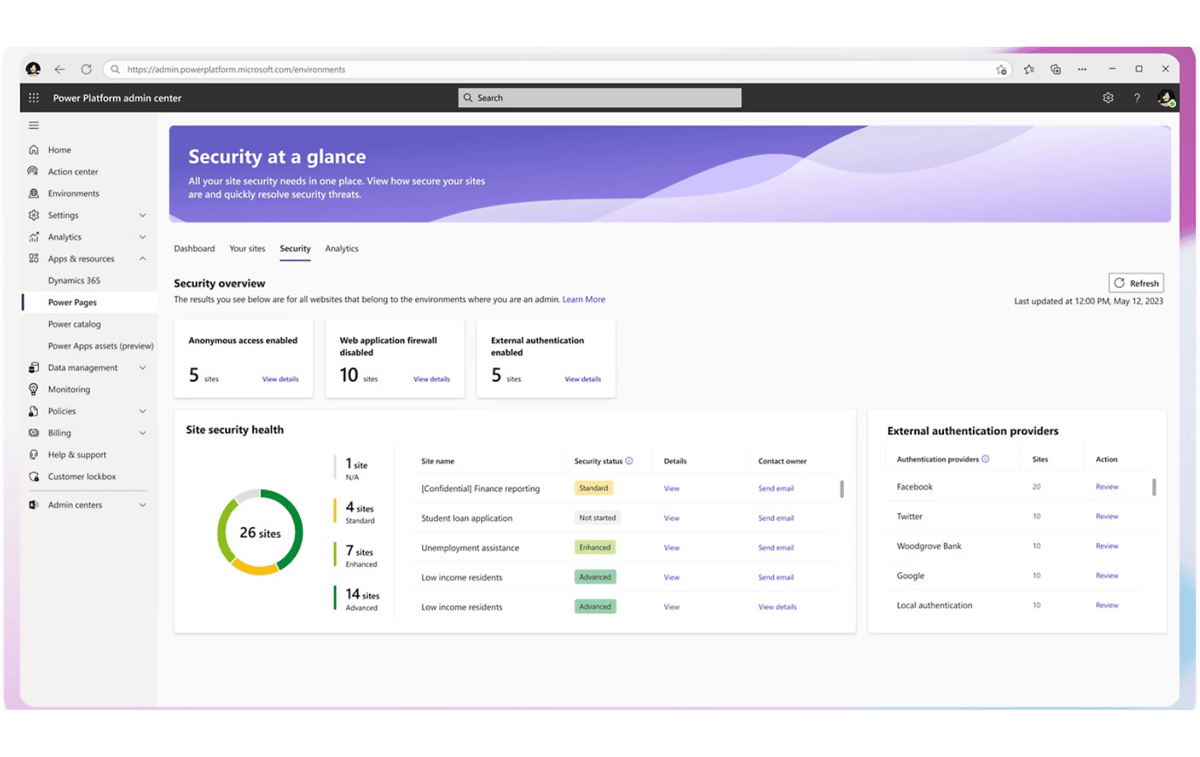This screenshot has height=757, width=1200.
Task: Click the Home icon in sidebar
Action: [x=34, y=150]
